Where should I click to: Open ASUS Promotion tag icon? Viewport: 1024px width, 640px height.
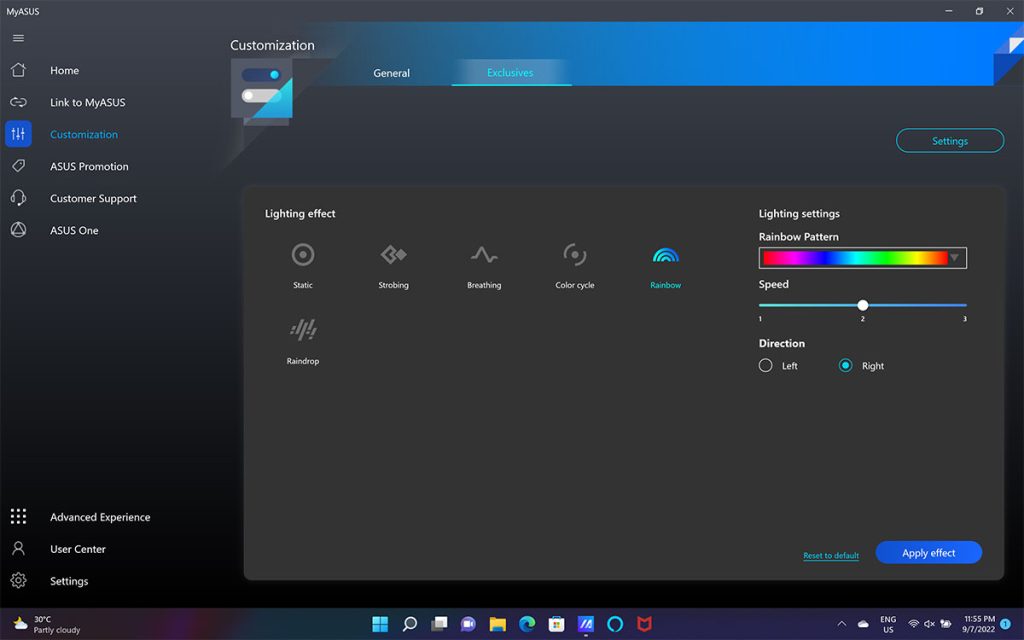pos(18,166)
